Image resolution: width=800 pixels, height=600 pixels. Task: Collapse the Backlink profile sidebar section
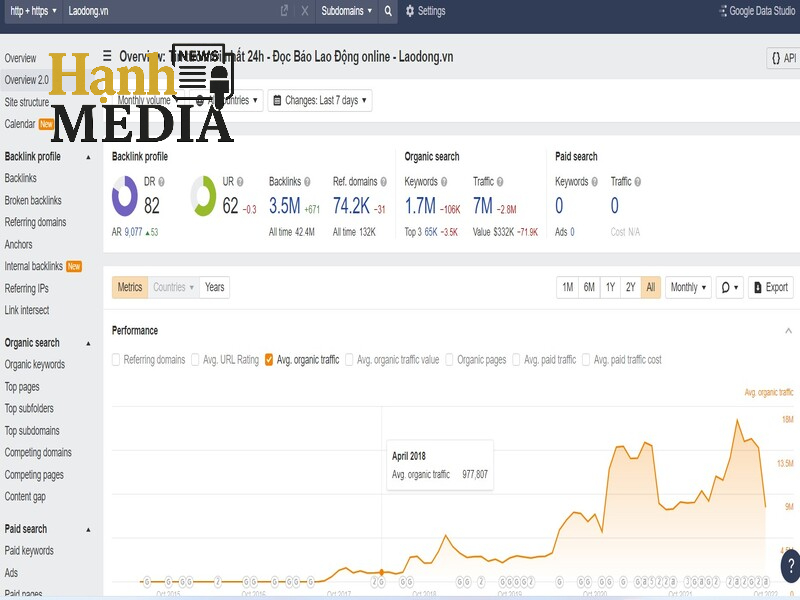click(x=88, y=157)
